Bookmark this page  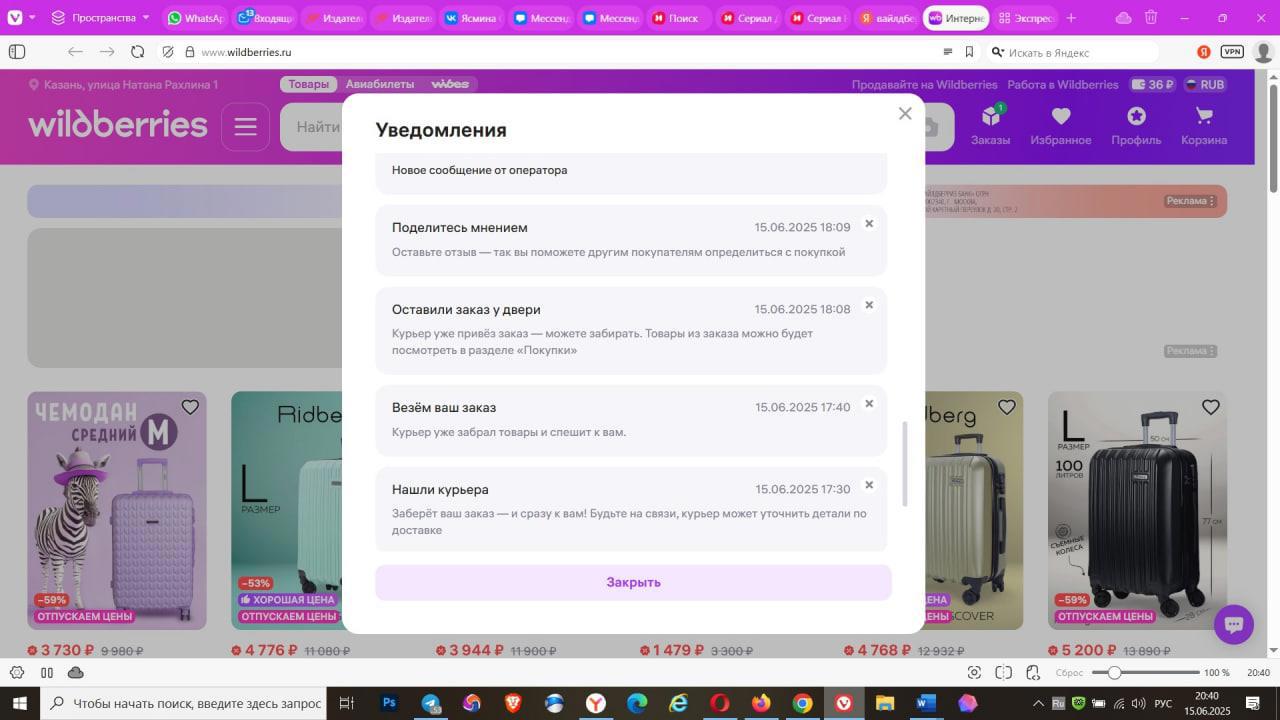pos(969,52)
